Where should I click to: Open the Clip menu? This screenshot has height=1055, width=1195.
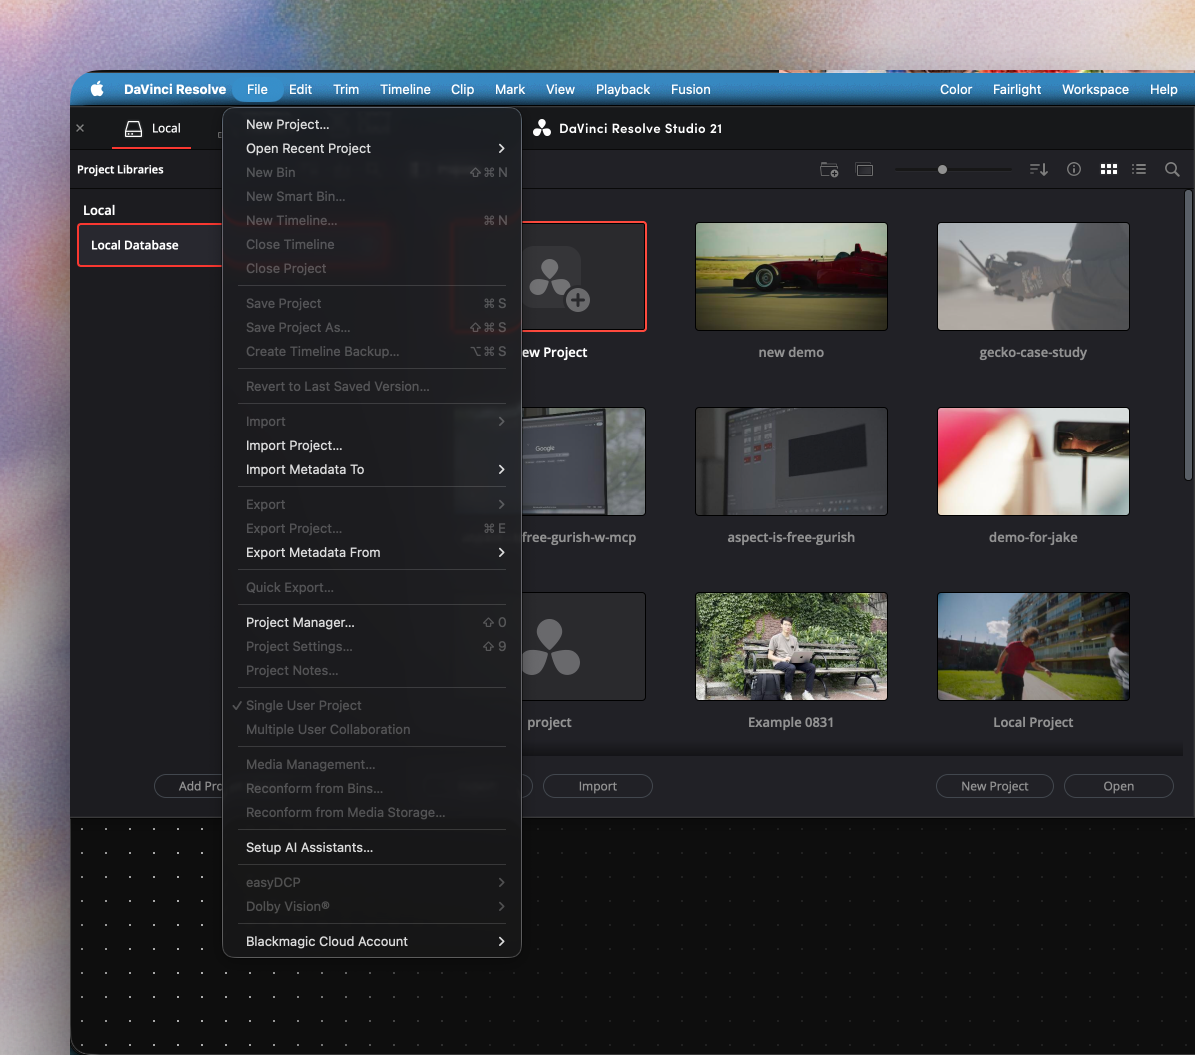pyautogui.click(x=463, y=89)
